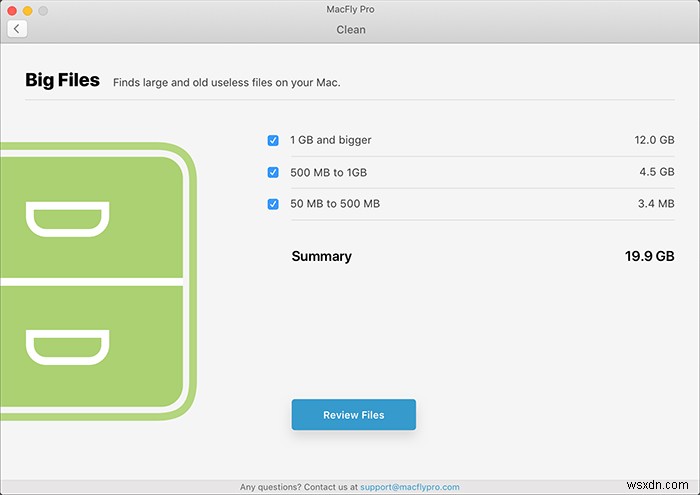Click the 4.5 GB size value
The width and height of the screenshot is (700, 495).
[657, 172]
